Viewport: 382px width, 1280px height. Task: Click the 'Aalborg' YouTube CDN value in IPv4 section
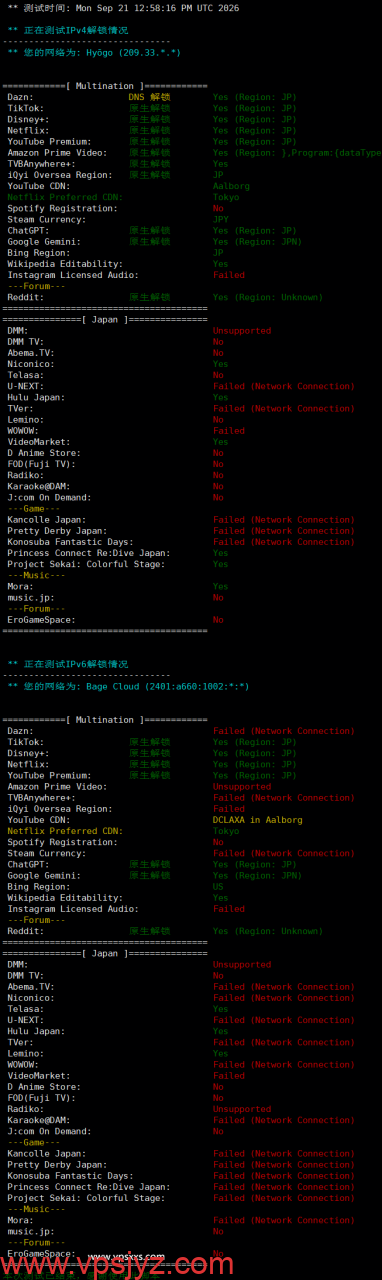click(x=231, y=186)
